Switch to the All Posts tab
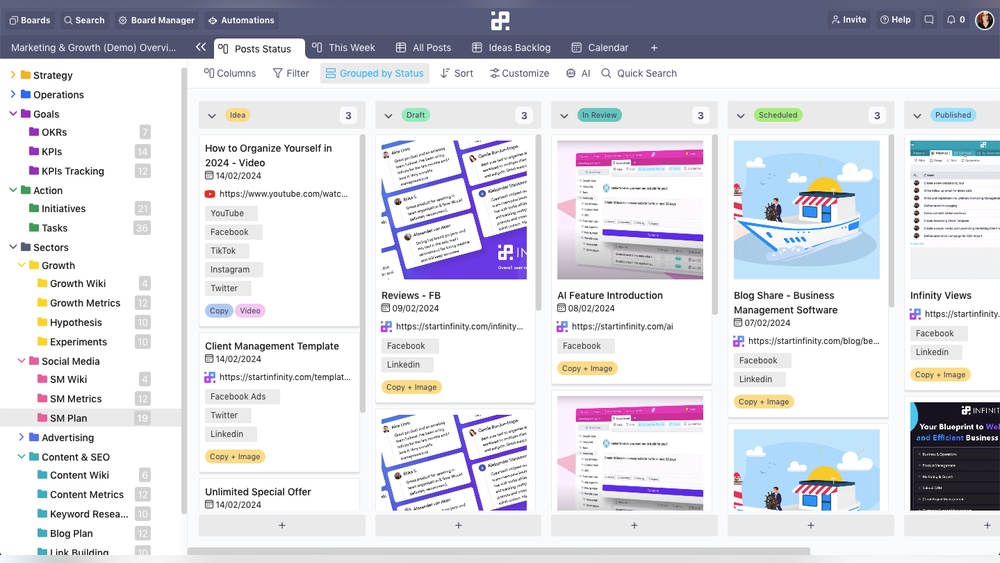This screenshot has width=1000, height=563. point(423,48)
